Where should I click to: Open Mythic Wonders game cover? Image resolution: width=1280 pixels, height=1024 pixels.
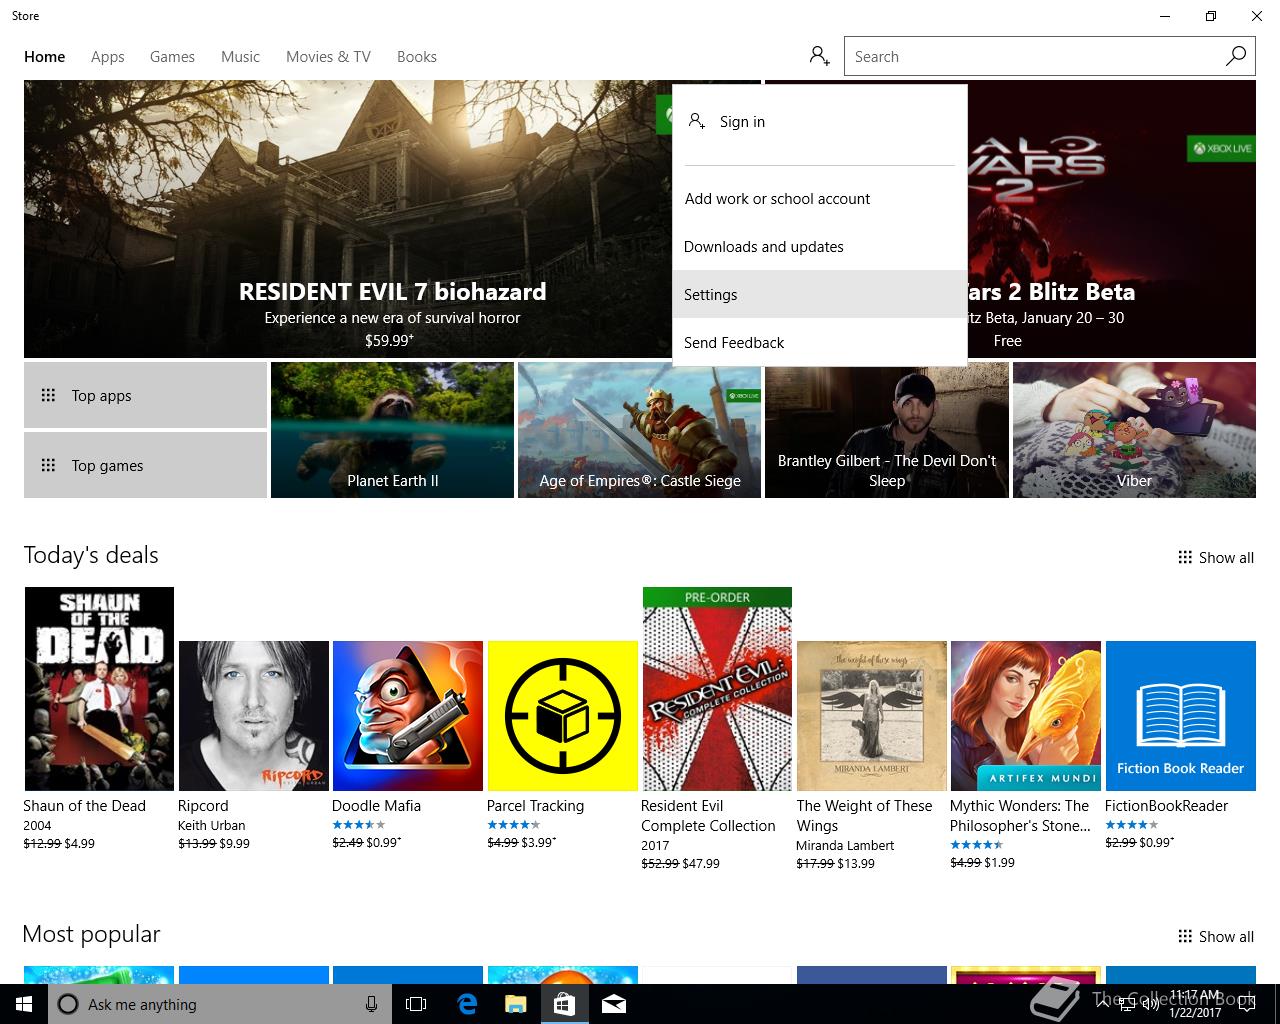coord(1026,716)
